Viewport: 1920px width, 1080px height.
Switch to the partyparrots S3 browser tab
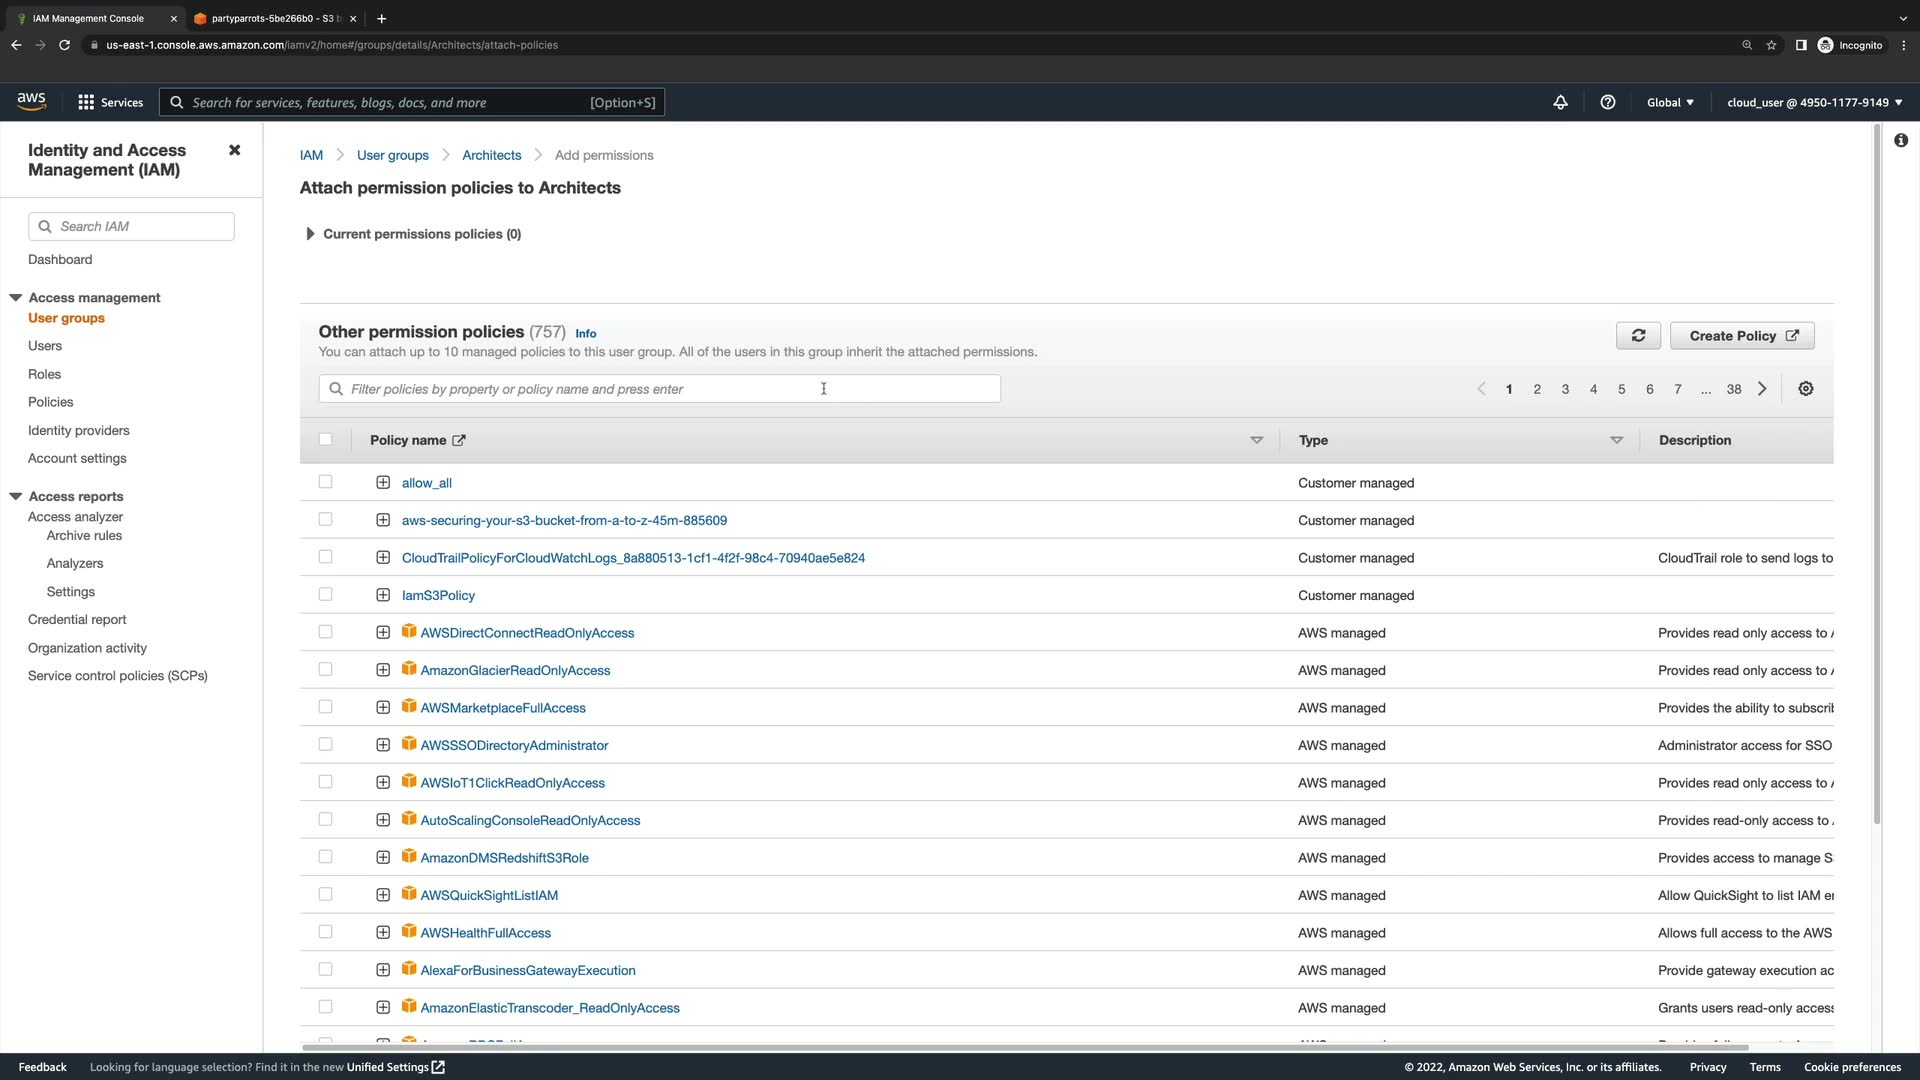tap(270, 18)
